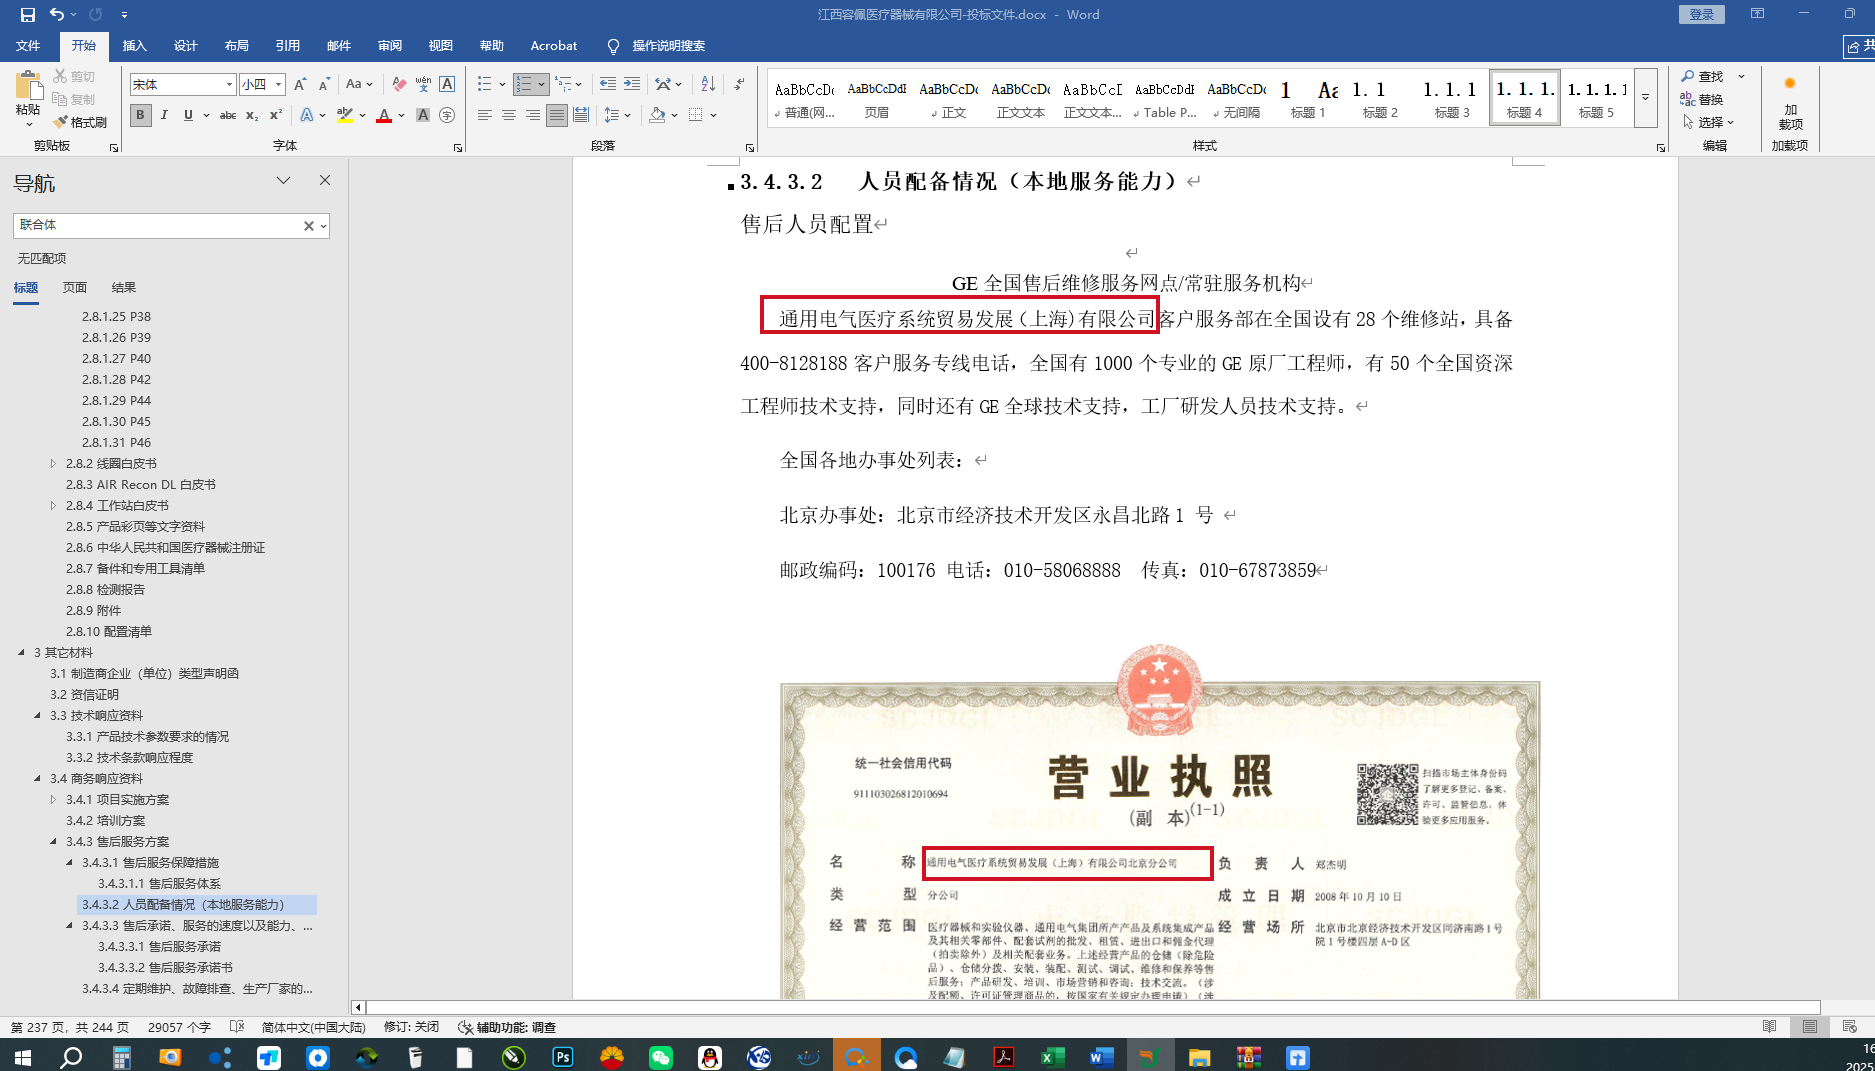
Task: Switch to the 布局 (Layout) tab
Action: click(x=237, y=46)
